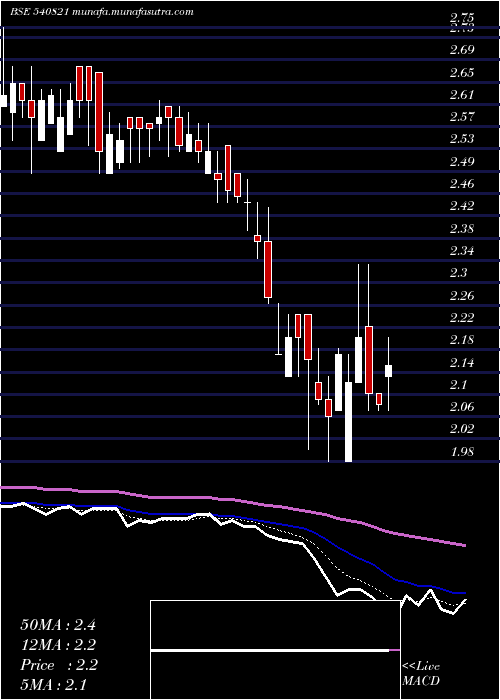Click the Price : 2.2 value

[59, 665]
